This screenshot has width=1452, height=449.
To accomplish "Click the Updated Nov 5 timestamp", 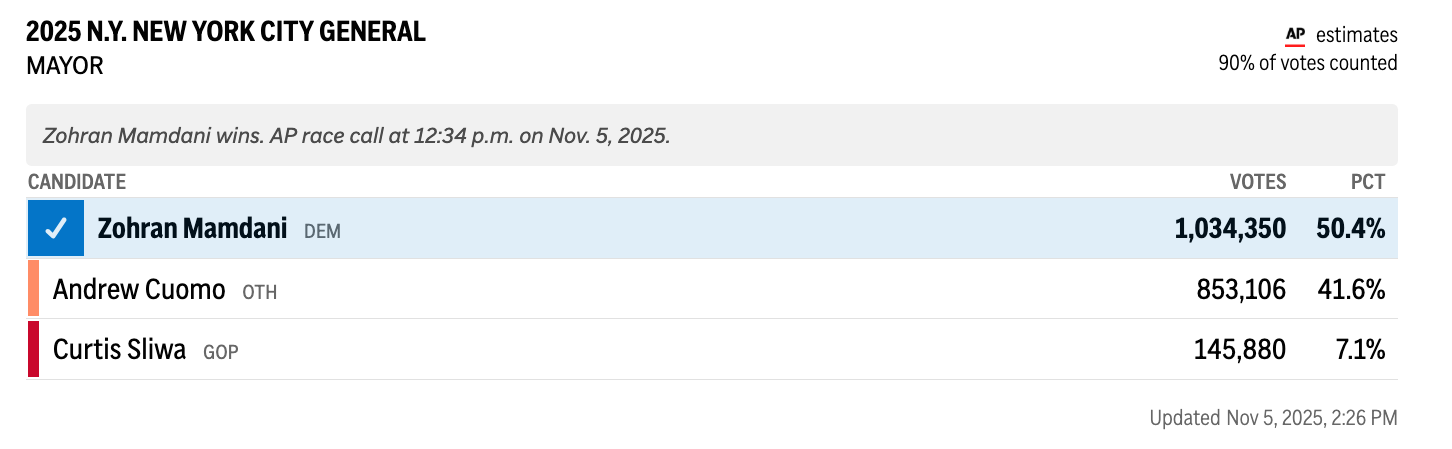I will (x=1273, y=418).
